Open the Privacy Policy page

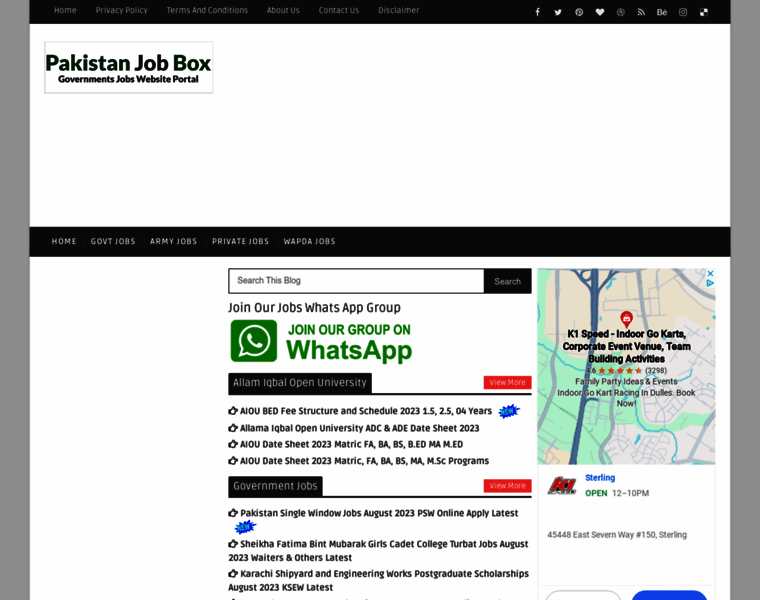(121, 10)
